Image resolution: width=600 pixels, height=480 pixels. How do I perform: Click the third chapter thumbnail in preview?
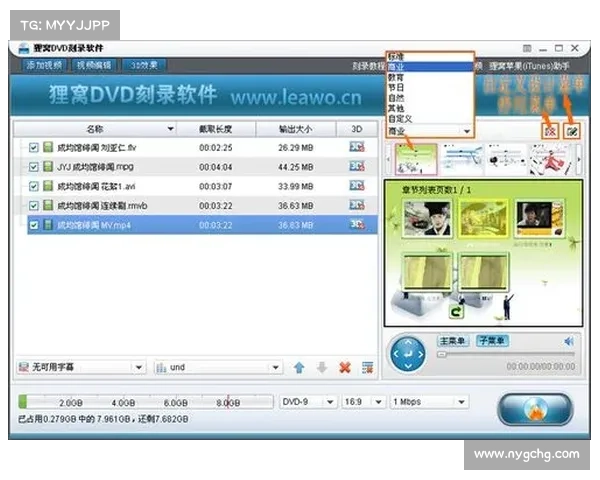coord(540,218)
